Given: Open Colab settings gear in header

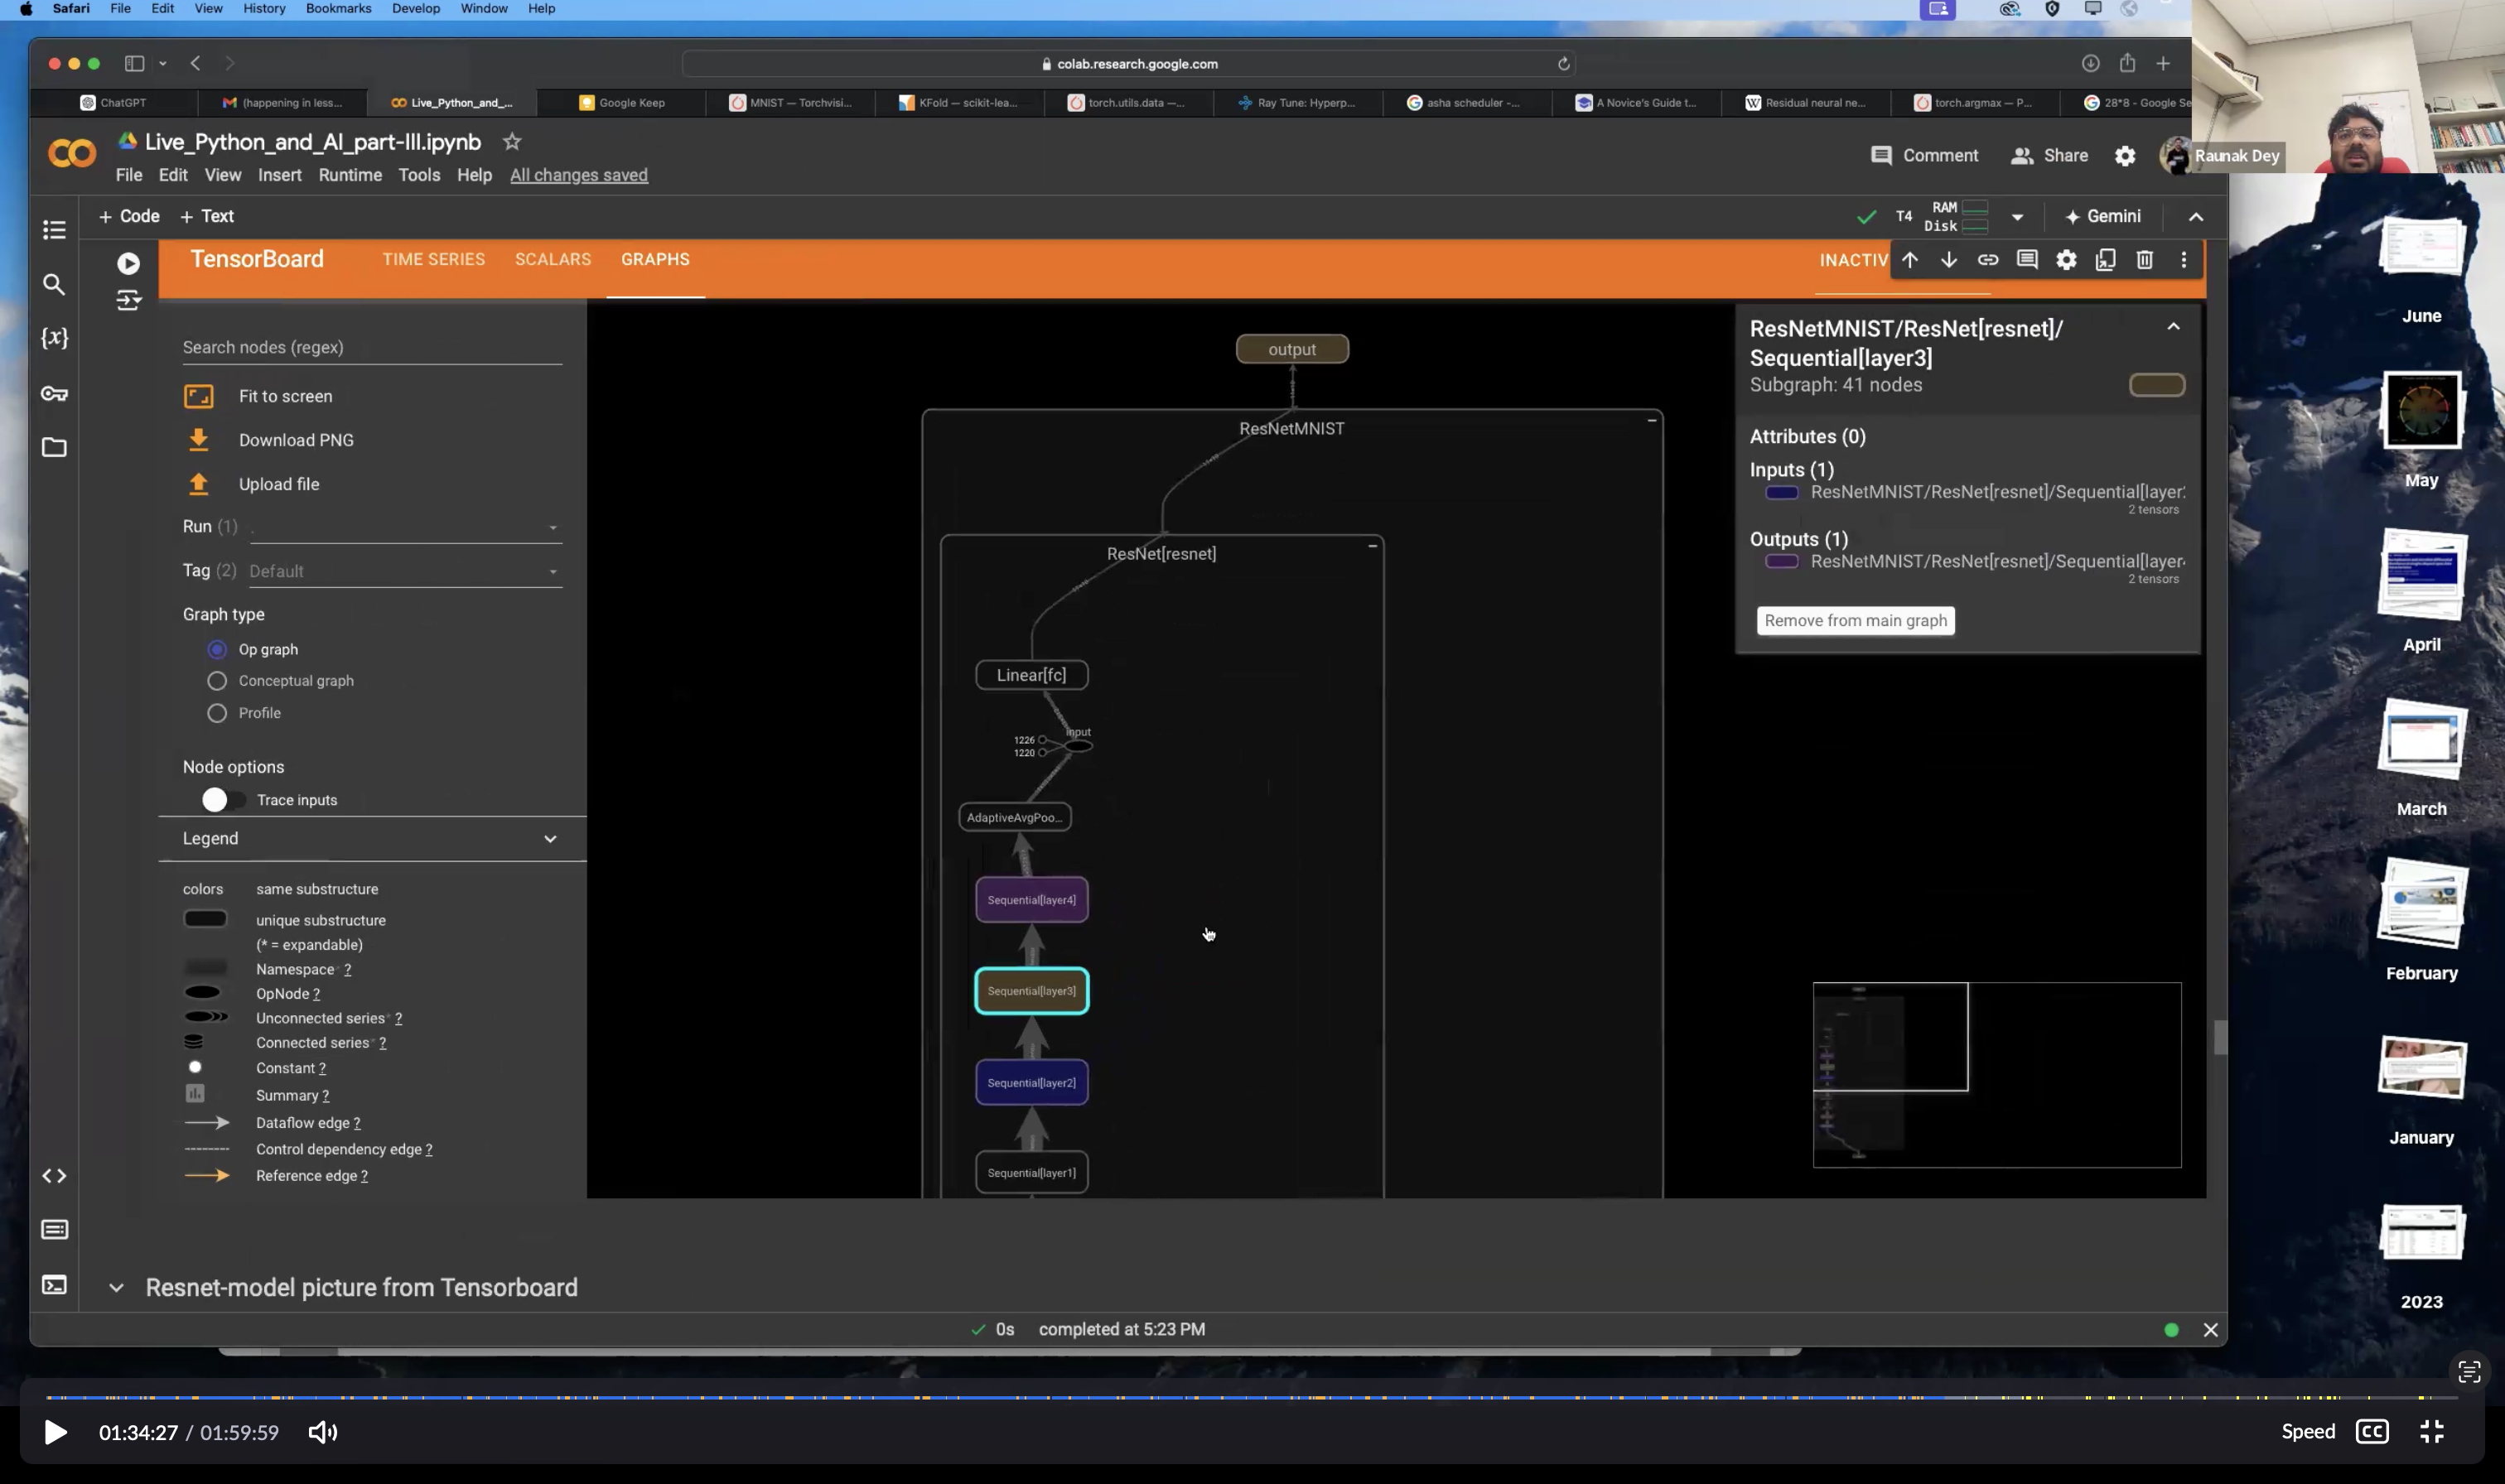Looking at the screenshot, I should [2124, 156].
